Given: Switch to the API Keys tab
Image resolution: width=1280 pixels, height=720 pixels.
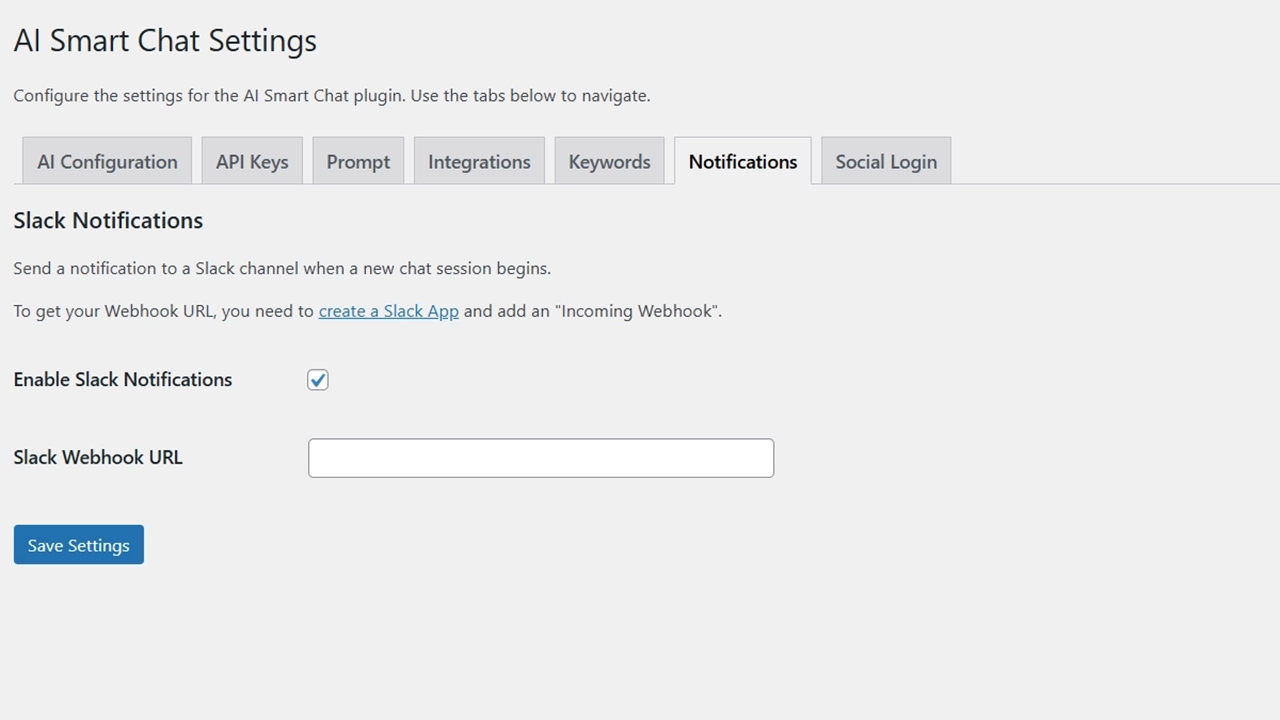Looking at the screenshot, I should click(x=252, y=162).
